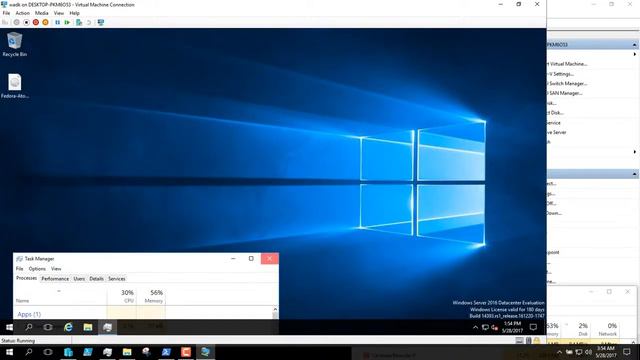
Task: Expand Apps (1) group in Task Manager
Action: 29,314
